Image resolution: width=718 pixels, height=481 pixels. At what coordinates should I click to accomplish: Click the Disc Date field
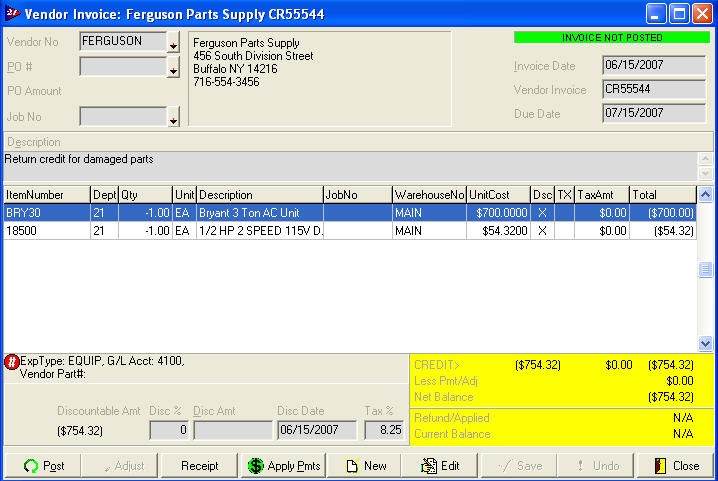pos(317,430)
